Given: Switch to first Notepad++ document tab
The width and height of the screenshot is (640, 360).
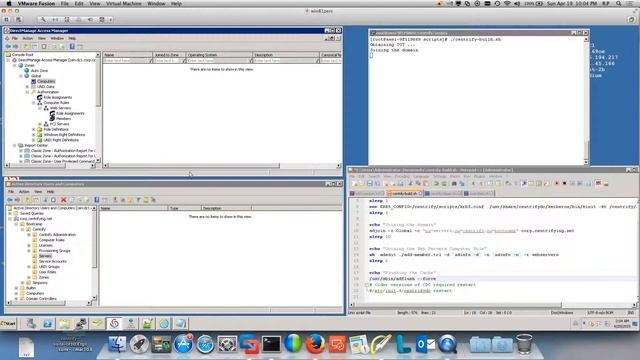Looking at the screenshot, I should pyautogui.click(x=367, y=193).
